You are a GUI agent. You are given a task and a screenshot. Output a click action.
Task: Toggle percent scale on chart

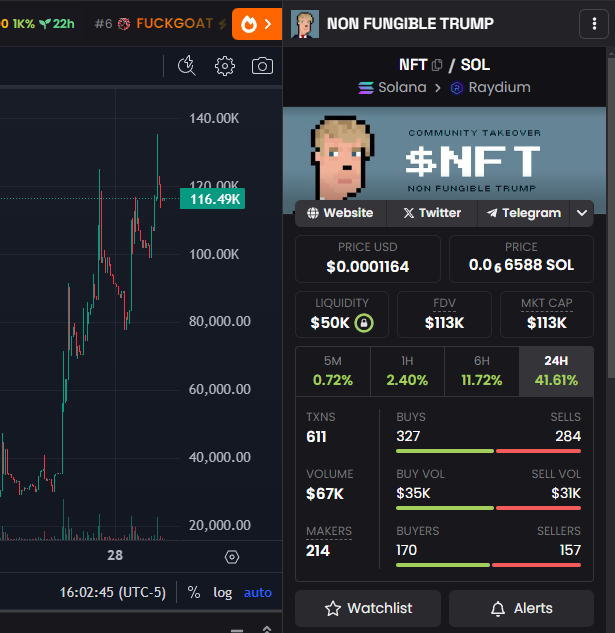coord(194,592)
